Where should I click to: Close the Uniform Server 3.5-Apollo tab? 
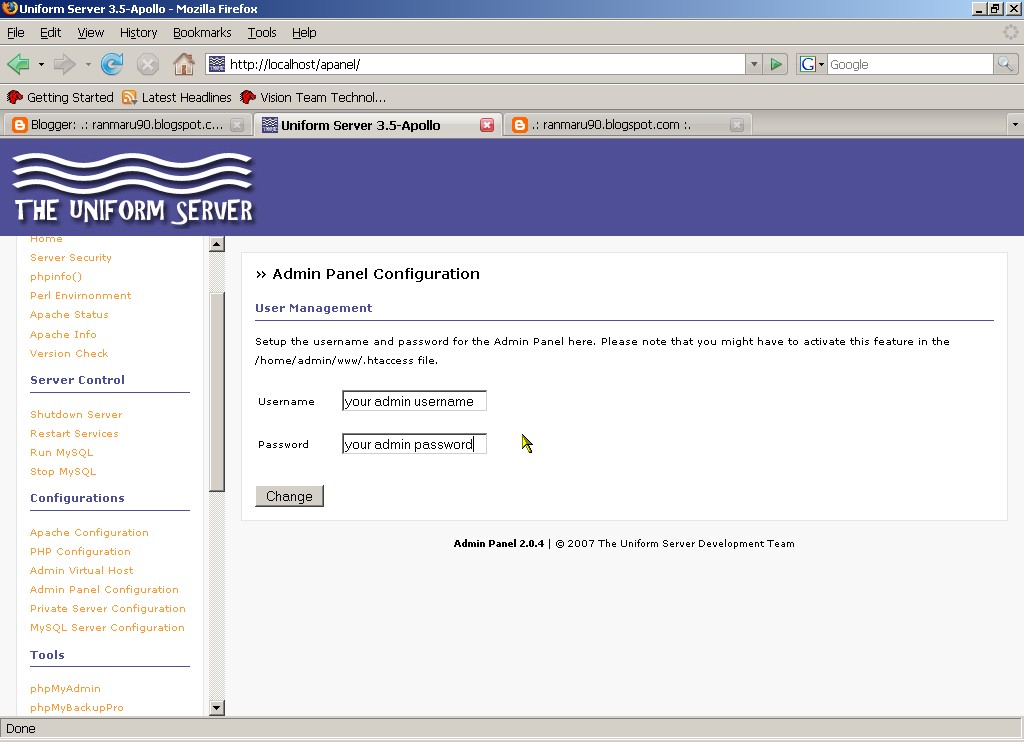point(487,125)
